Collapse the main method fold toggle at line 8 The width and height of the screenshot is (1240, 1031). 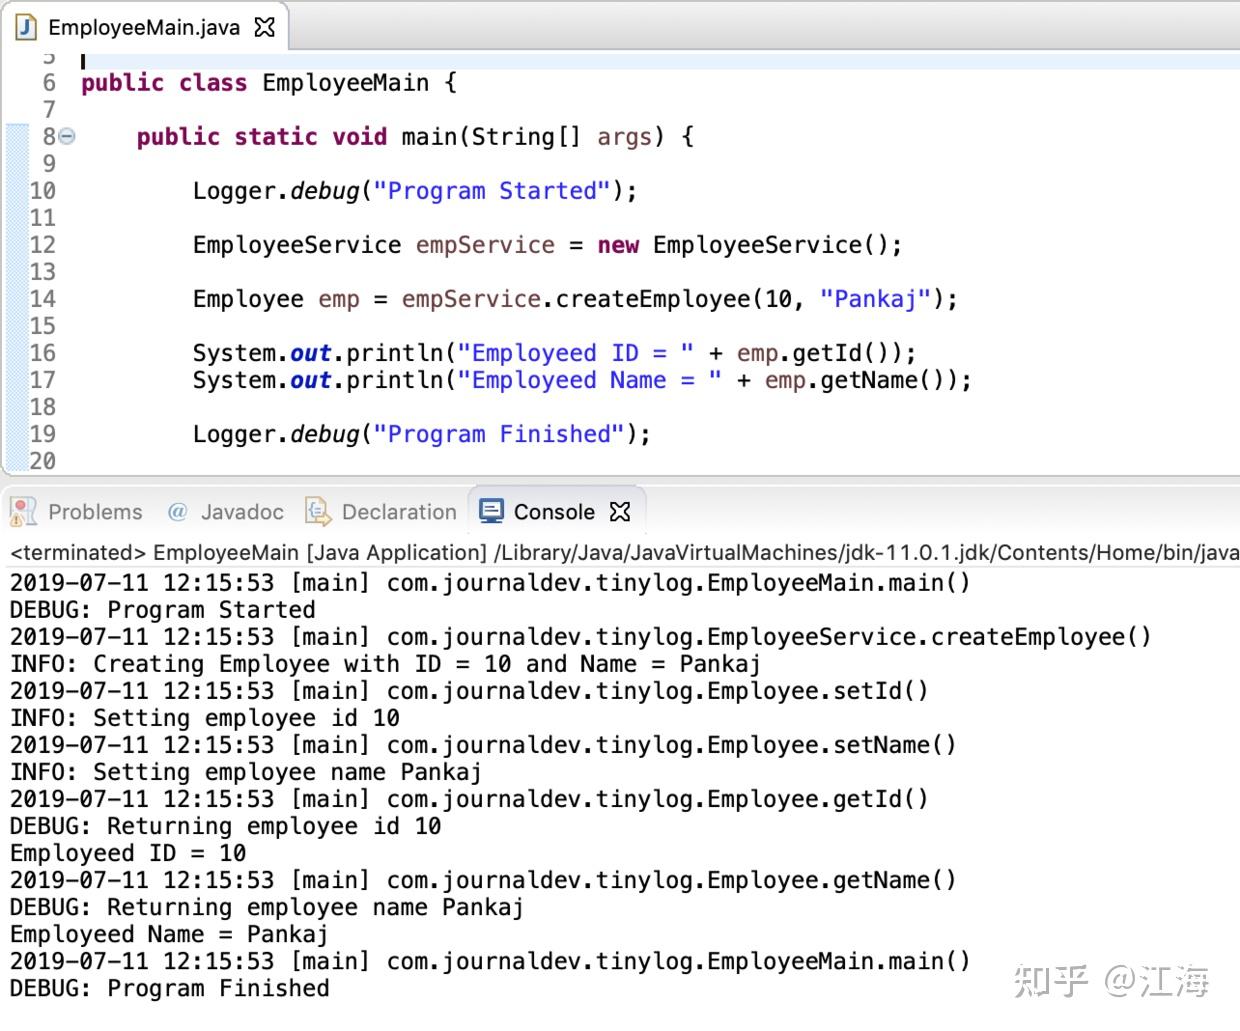pos(67,136)
